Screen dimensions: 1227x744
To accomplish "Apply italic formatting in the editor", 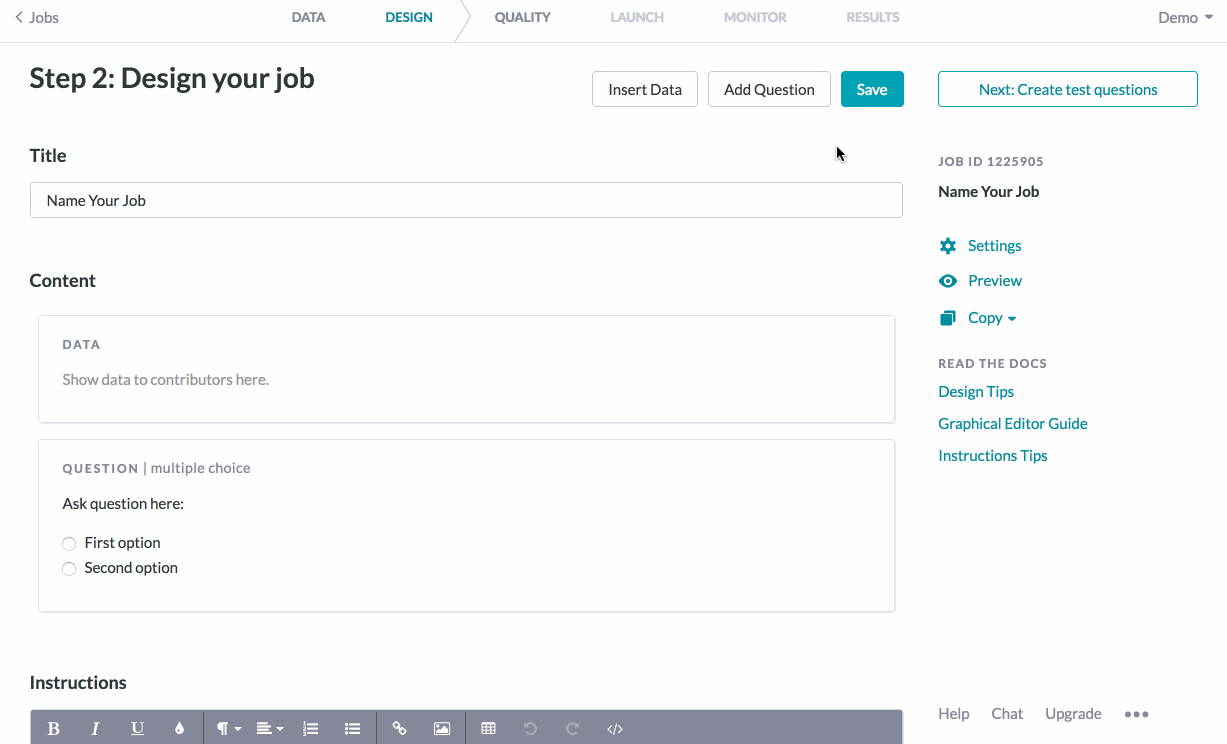I will coord(96,729).
